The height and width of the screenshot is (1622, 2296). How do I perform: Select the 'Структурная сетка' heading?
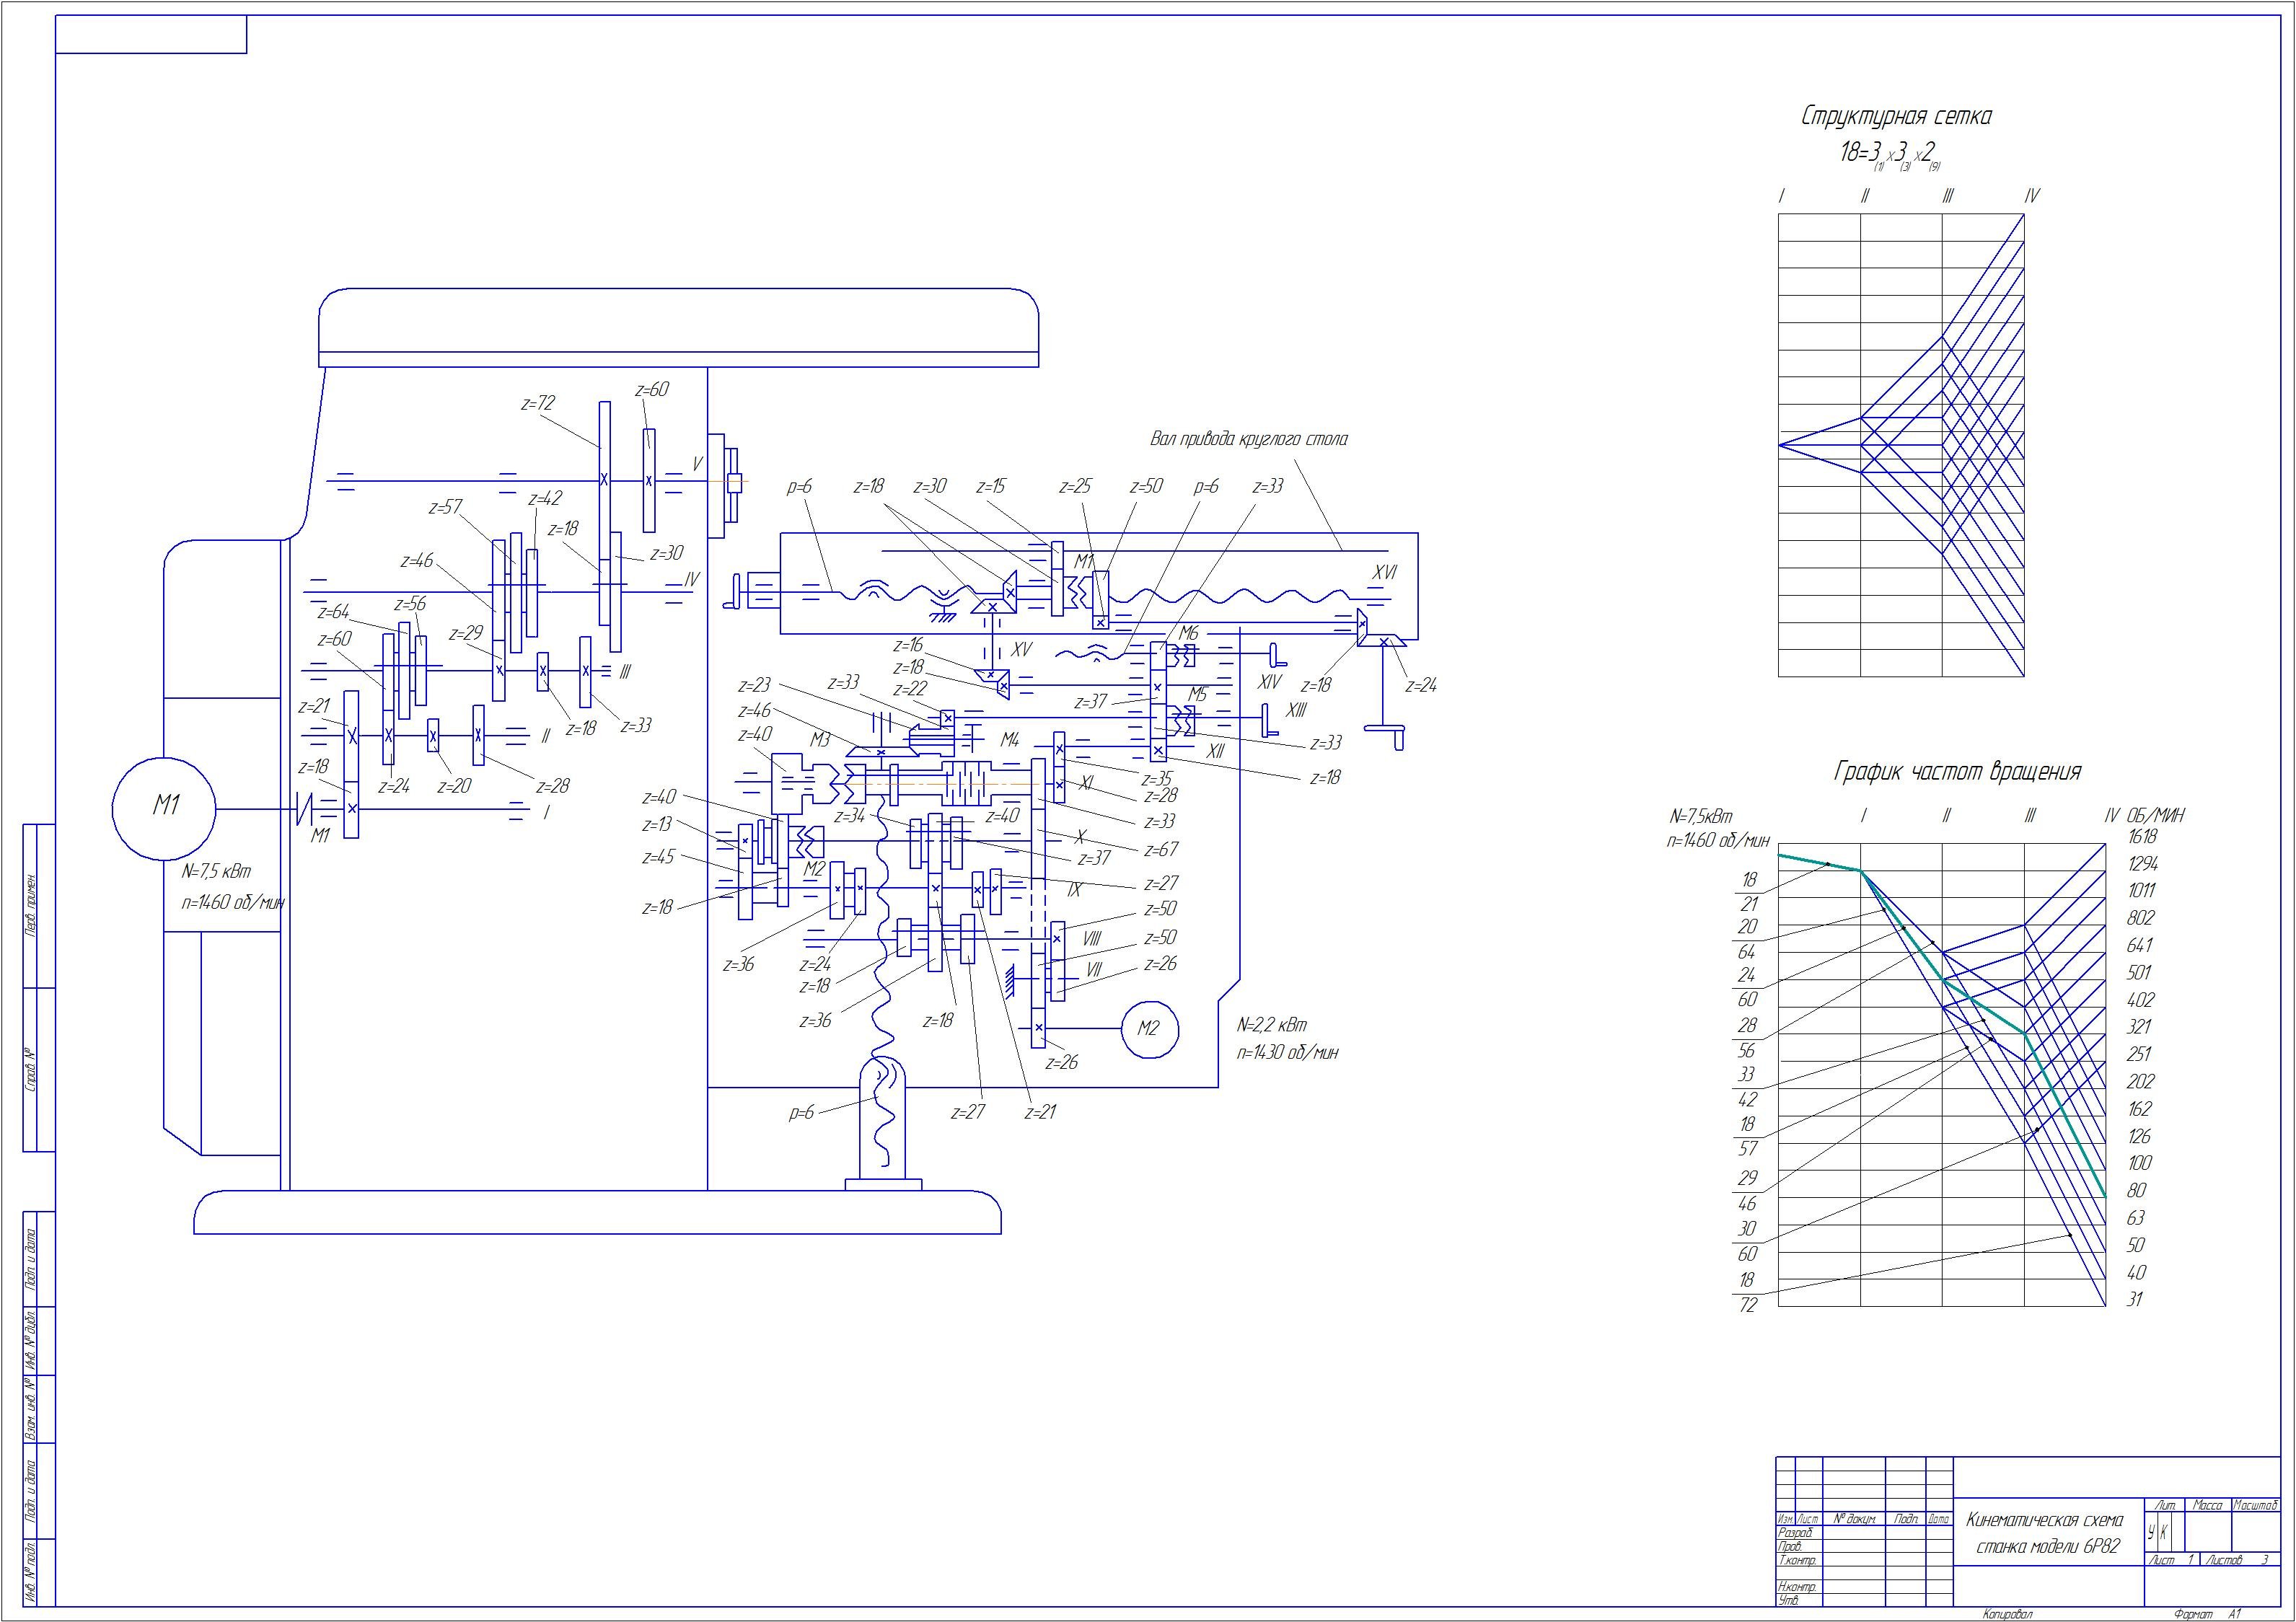click(1896, 117)
